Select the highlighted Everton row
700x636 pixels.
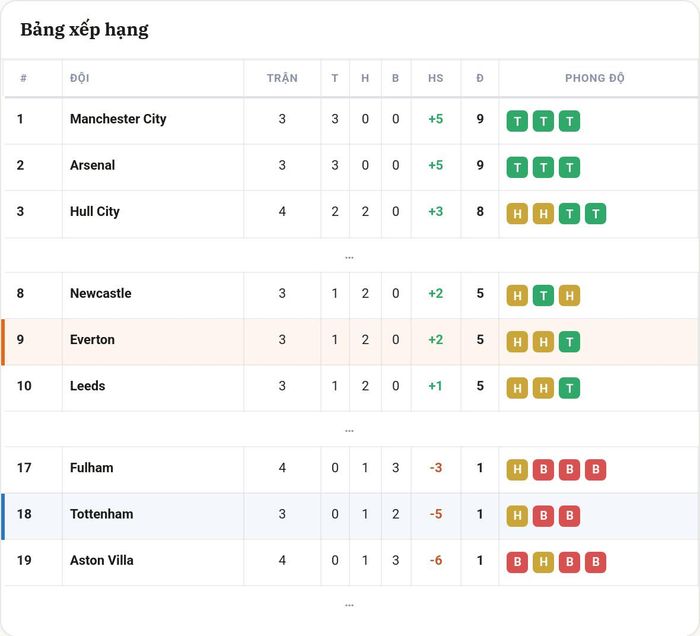coord(350,342)
